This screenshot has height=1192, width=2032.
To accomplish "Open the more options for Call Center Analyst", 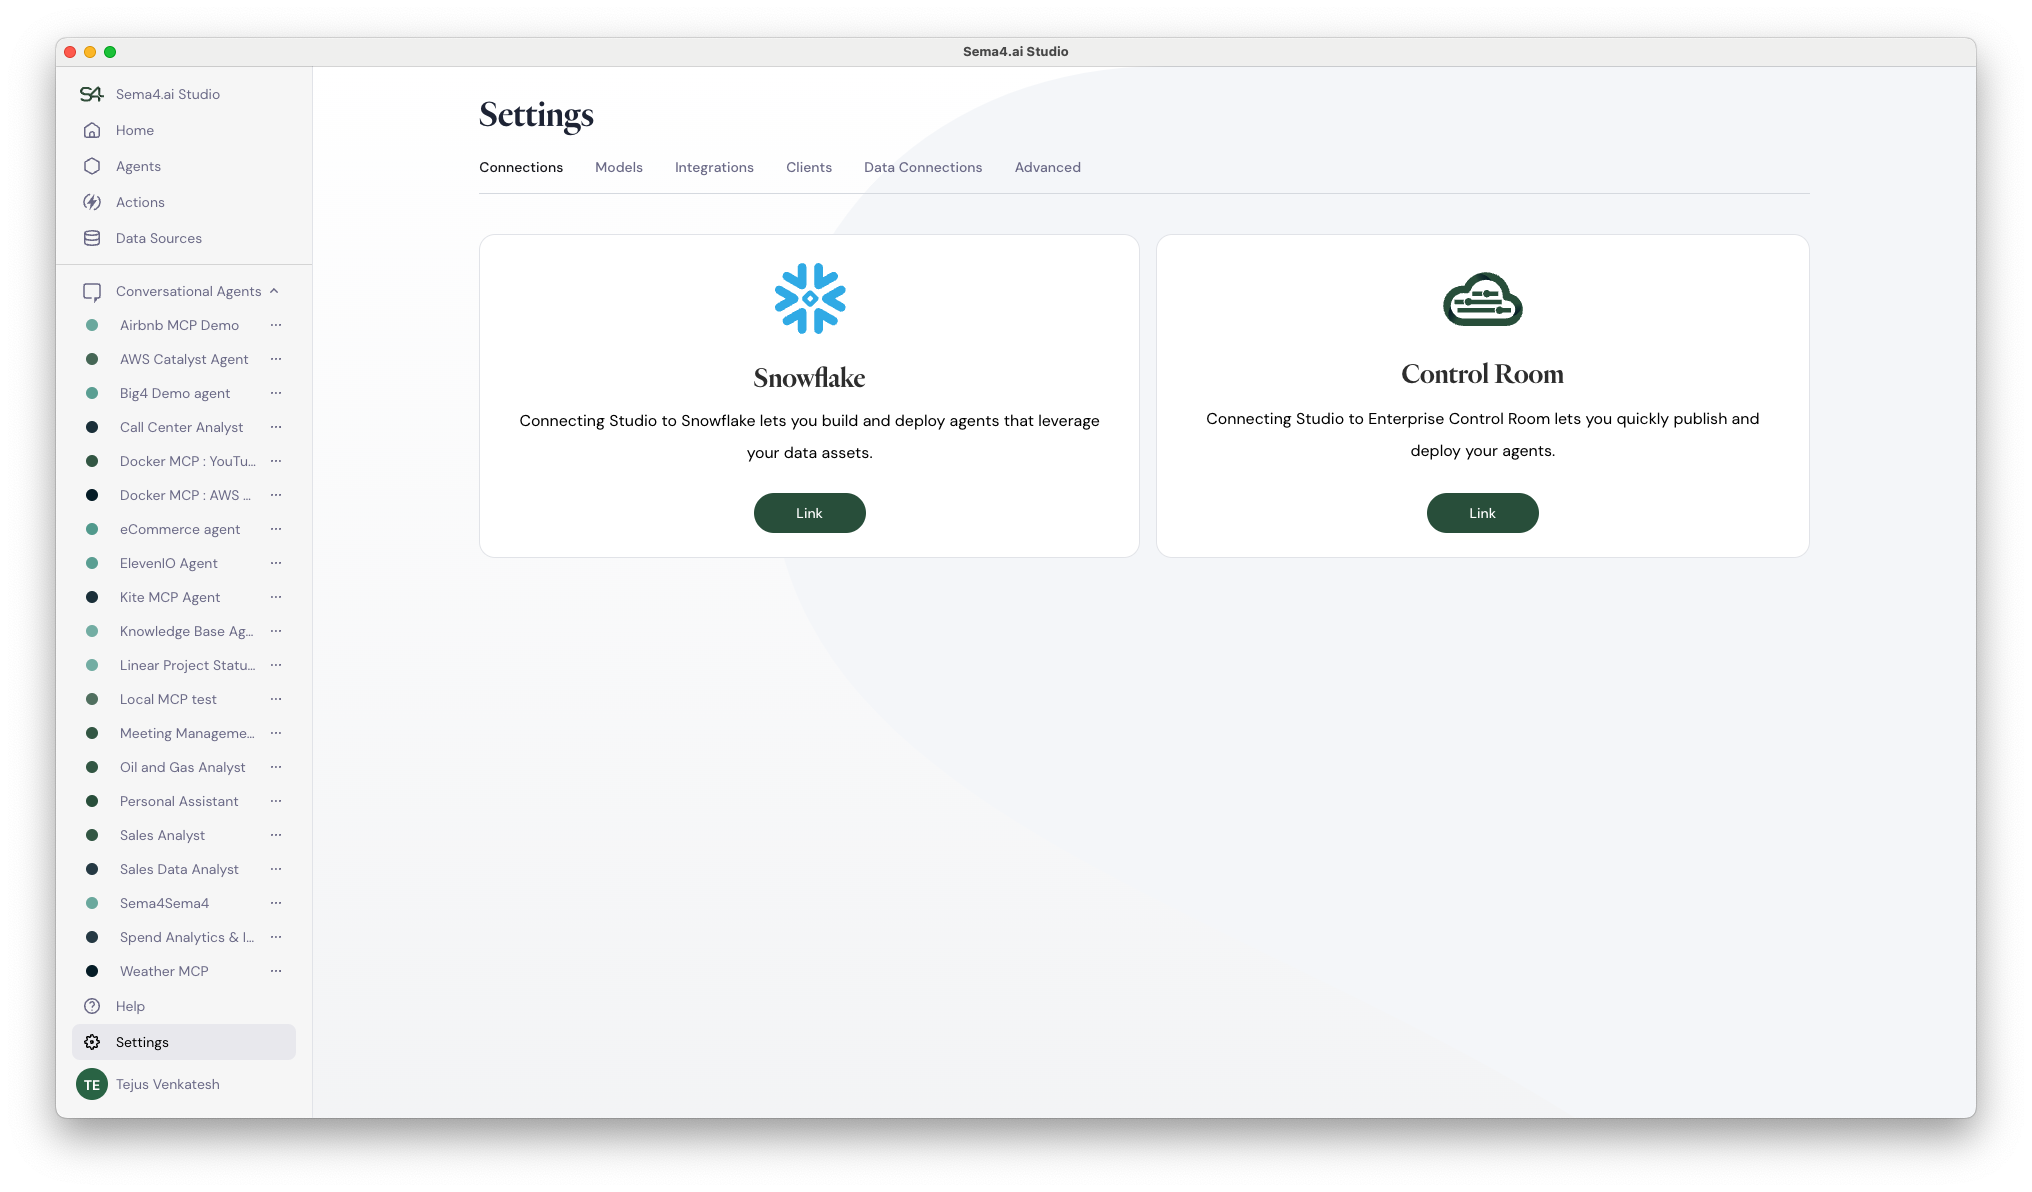I will click(276, 427).
